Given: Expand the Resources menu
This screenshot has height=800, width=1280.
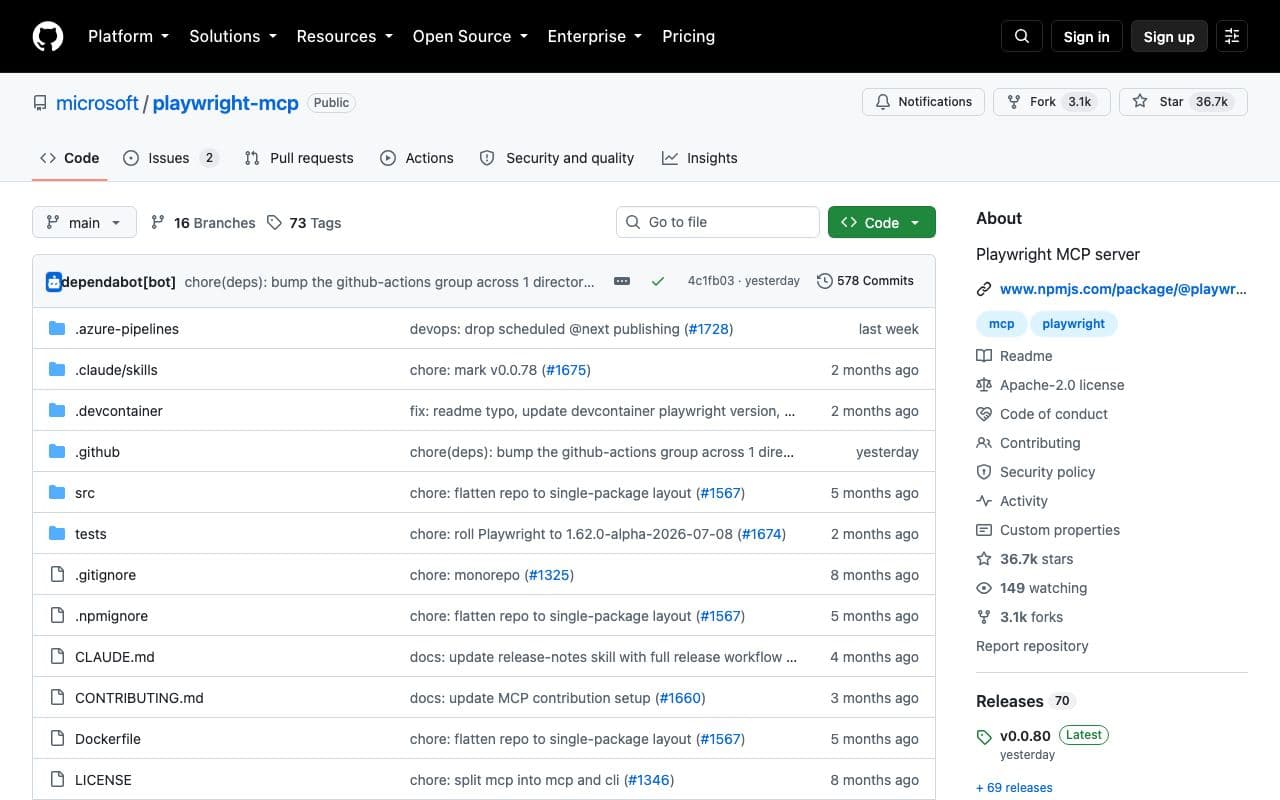Looking at the screenshot, I should 344,36.
